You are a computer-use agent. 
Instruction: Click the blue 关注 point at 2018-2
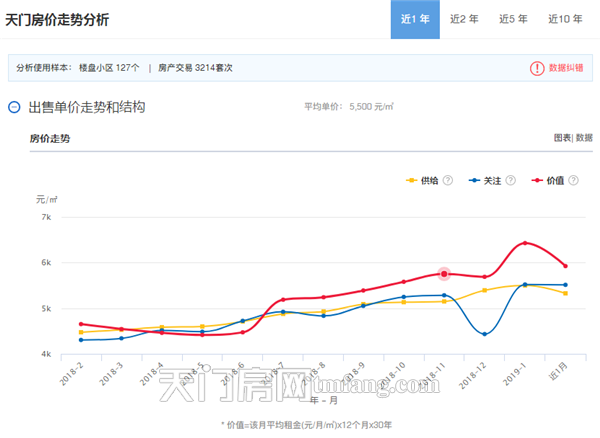pyautogui.click(x=81, y=340)
